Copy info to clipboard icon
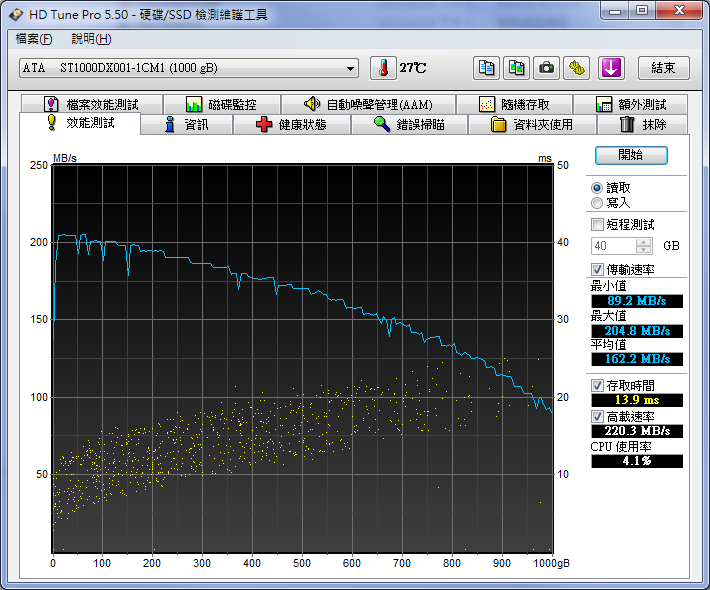710x590 pixels. coord(486,68)
